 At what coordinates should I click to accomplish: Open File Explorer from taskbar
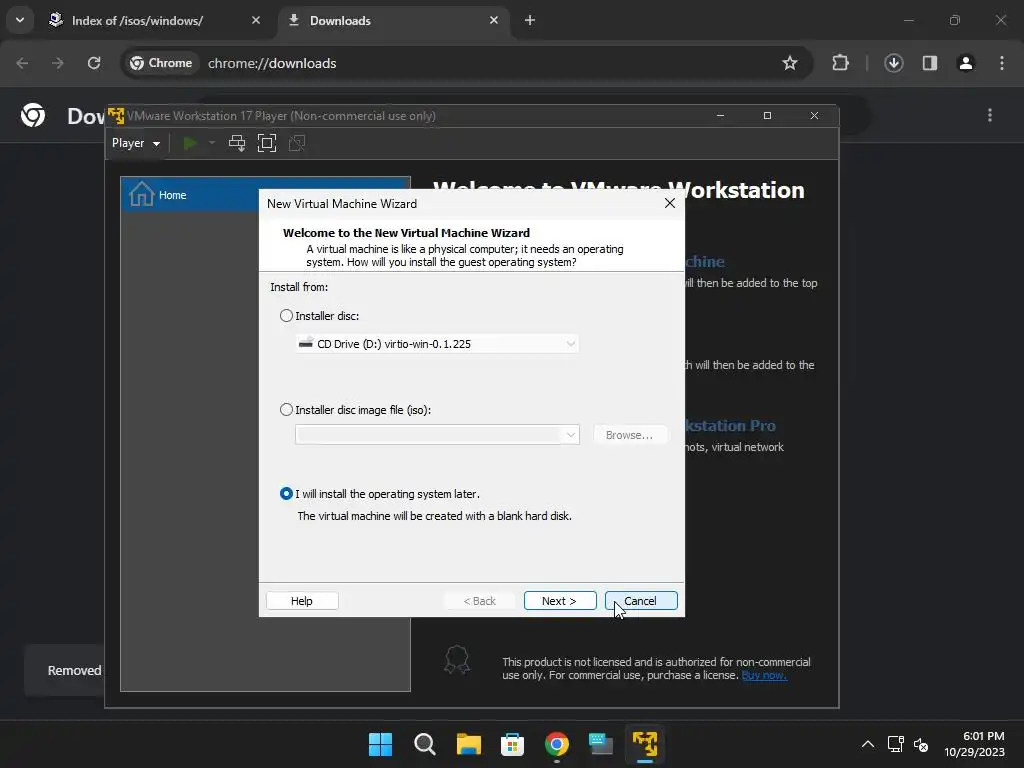[x=469, y=744]
